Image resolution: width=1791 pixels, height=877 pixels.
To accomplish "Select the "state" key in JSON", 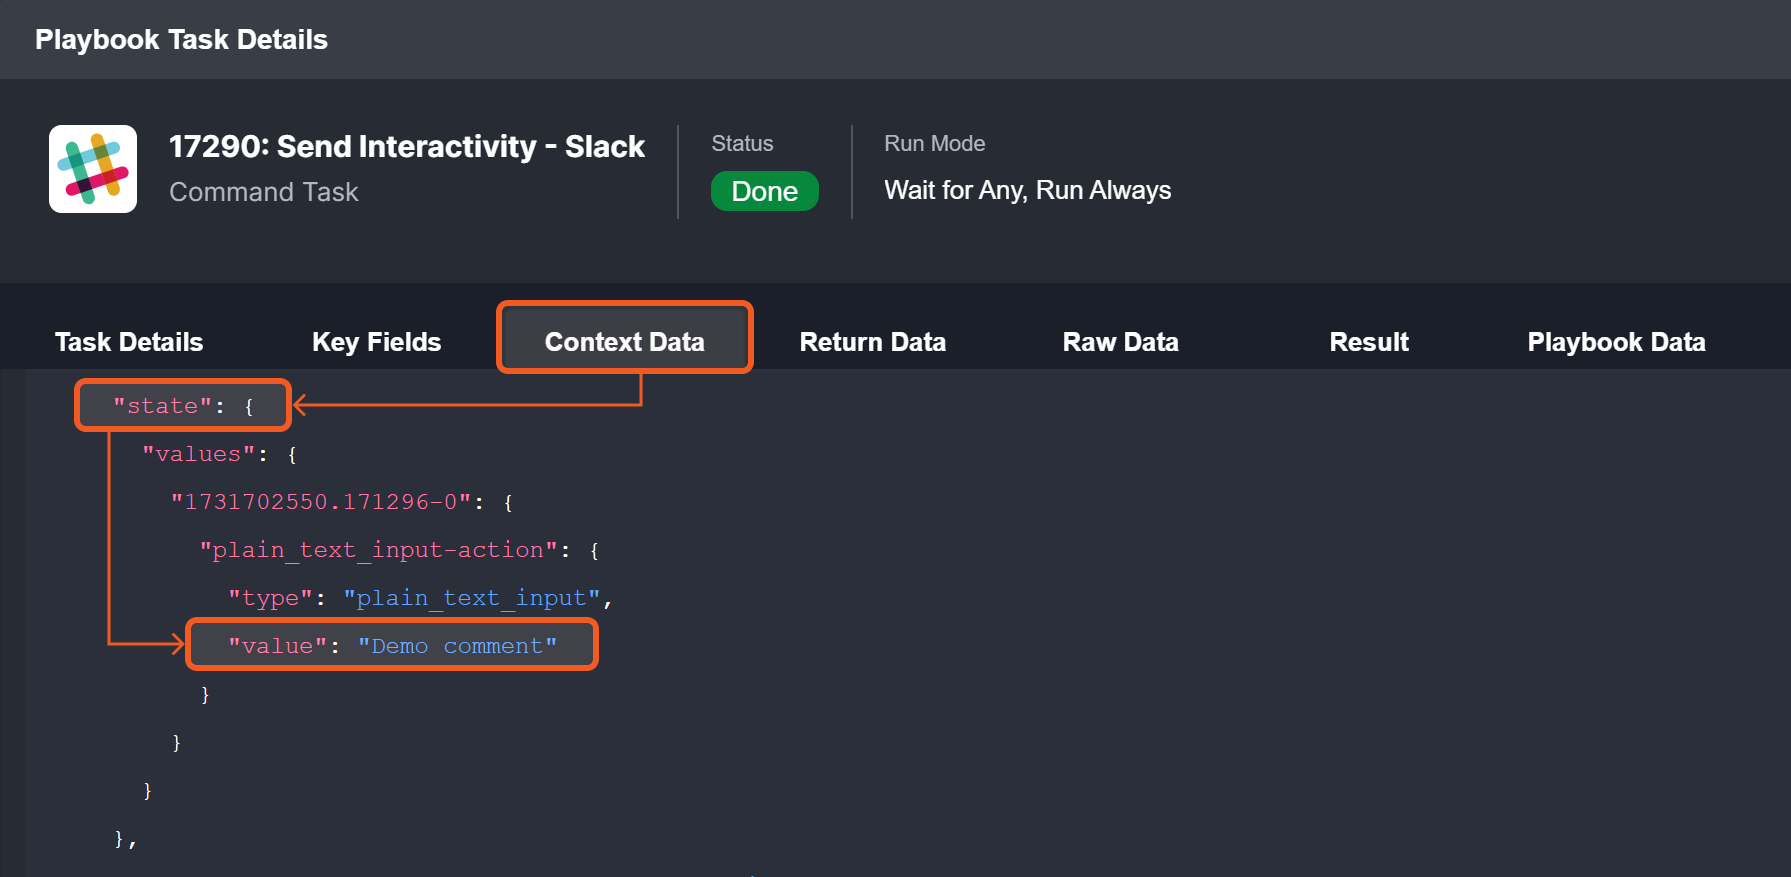I will tap(162, 406).
